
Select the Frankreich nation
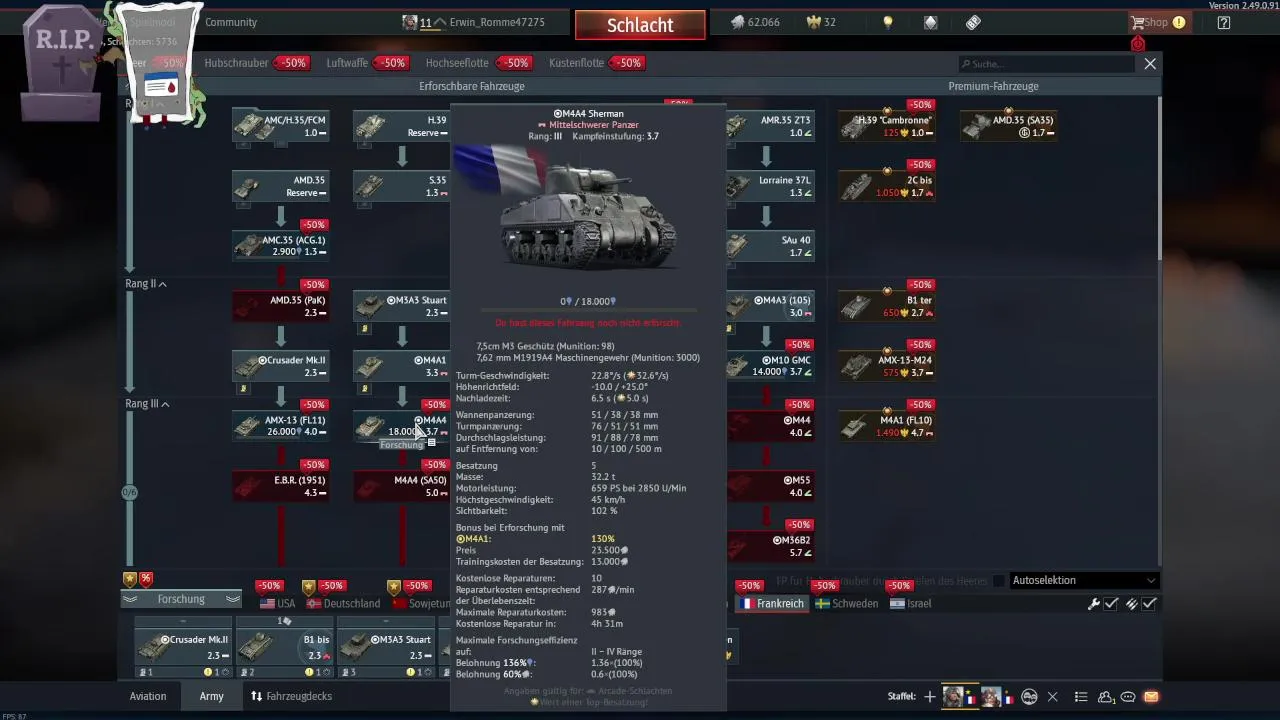771,604
